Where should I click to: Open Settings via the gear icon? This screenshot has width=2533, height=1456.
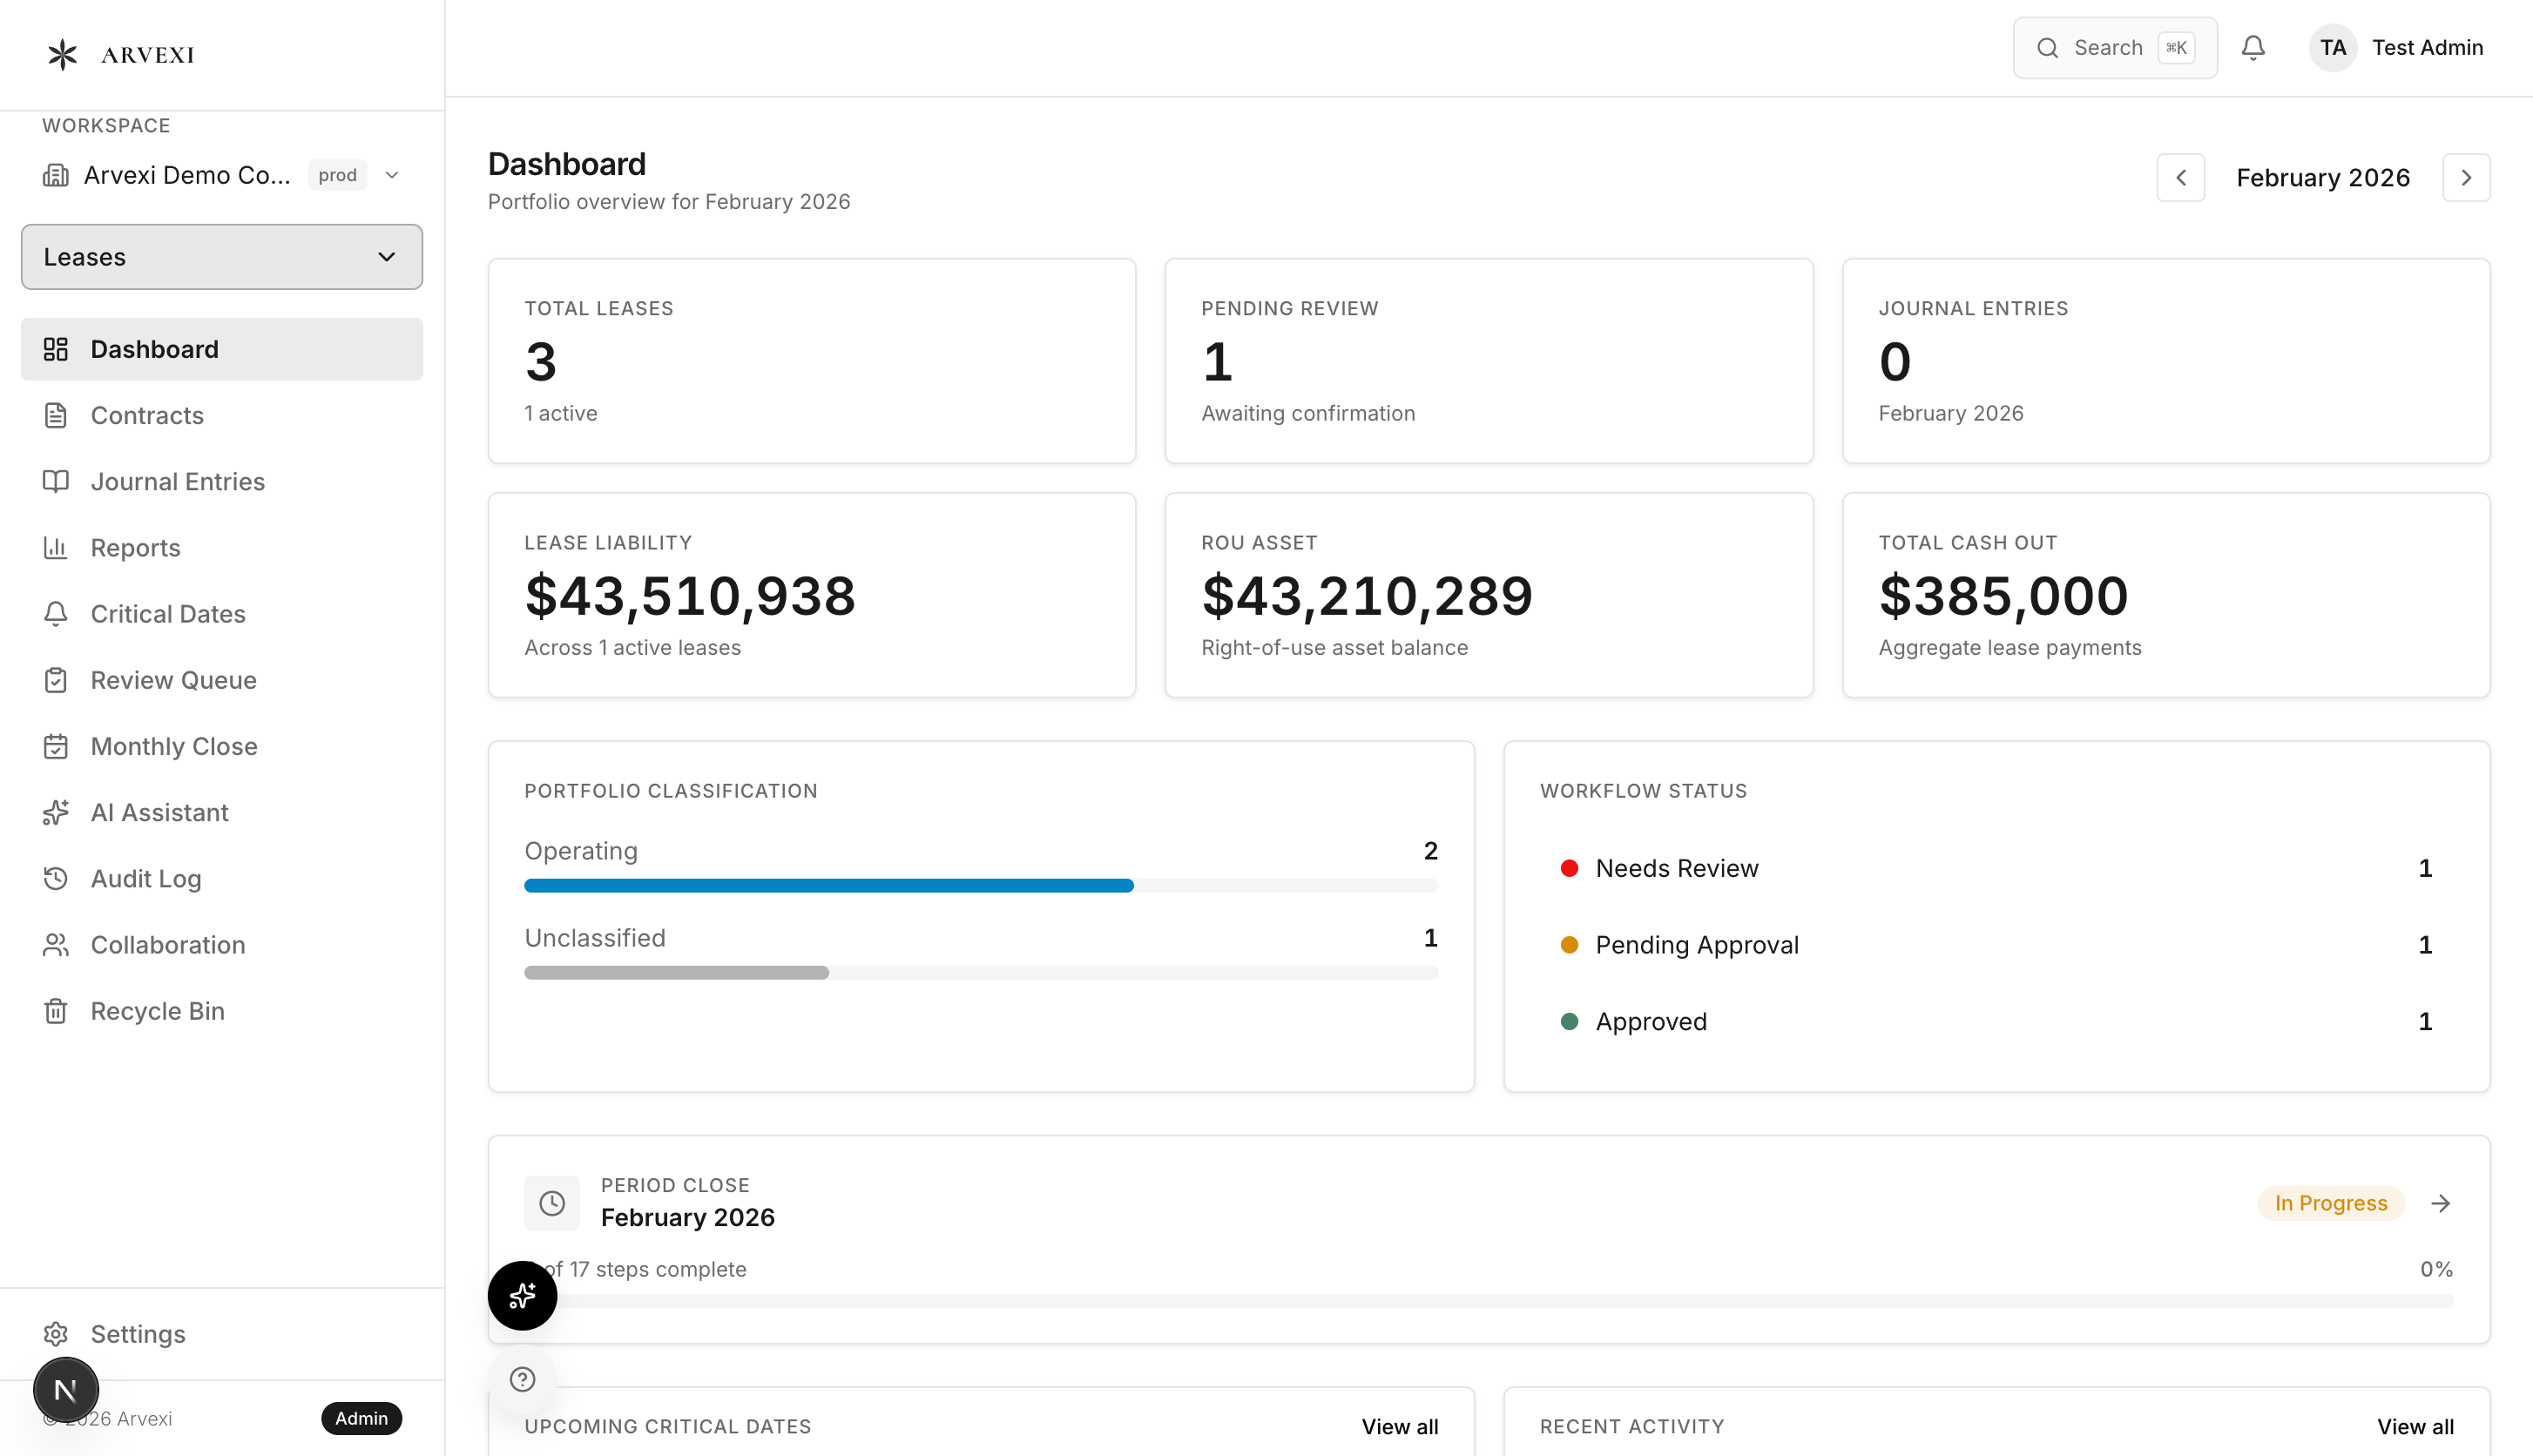click(x=56, y=1333)
